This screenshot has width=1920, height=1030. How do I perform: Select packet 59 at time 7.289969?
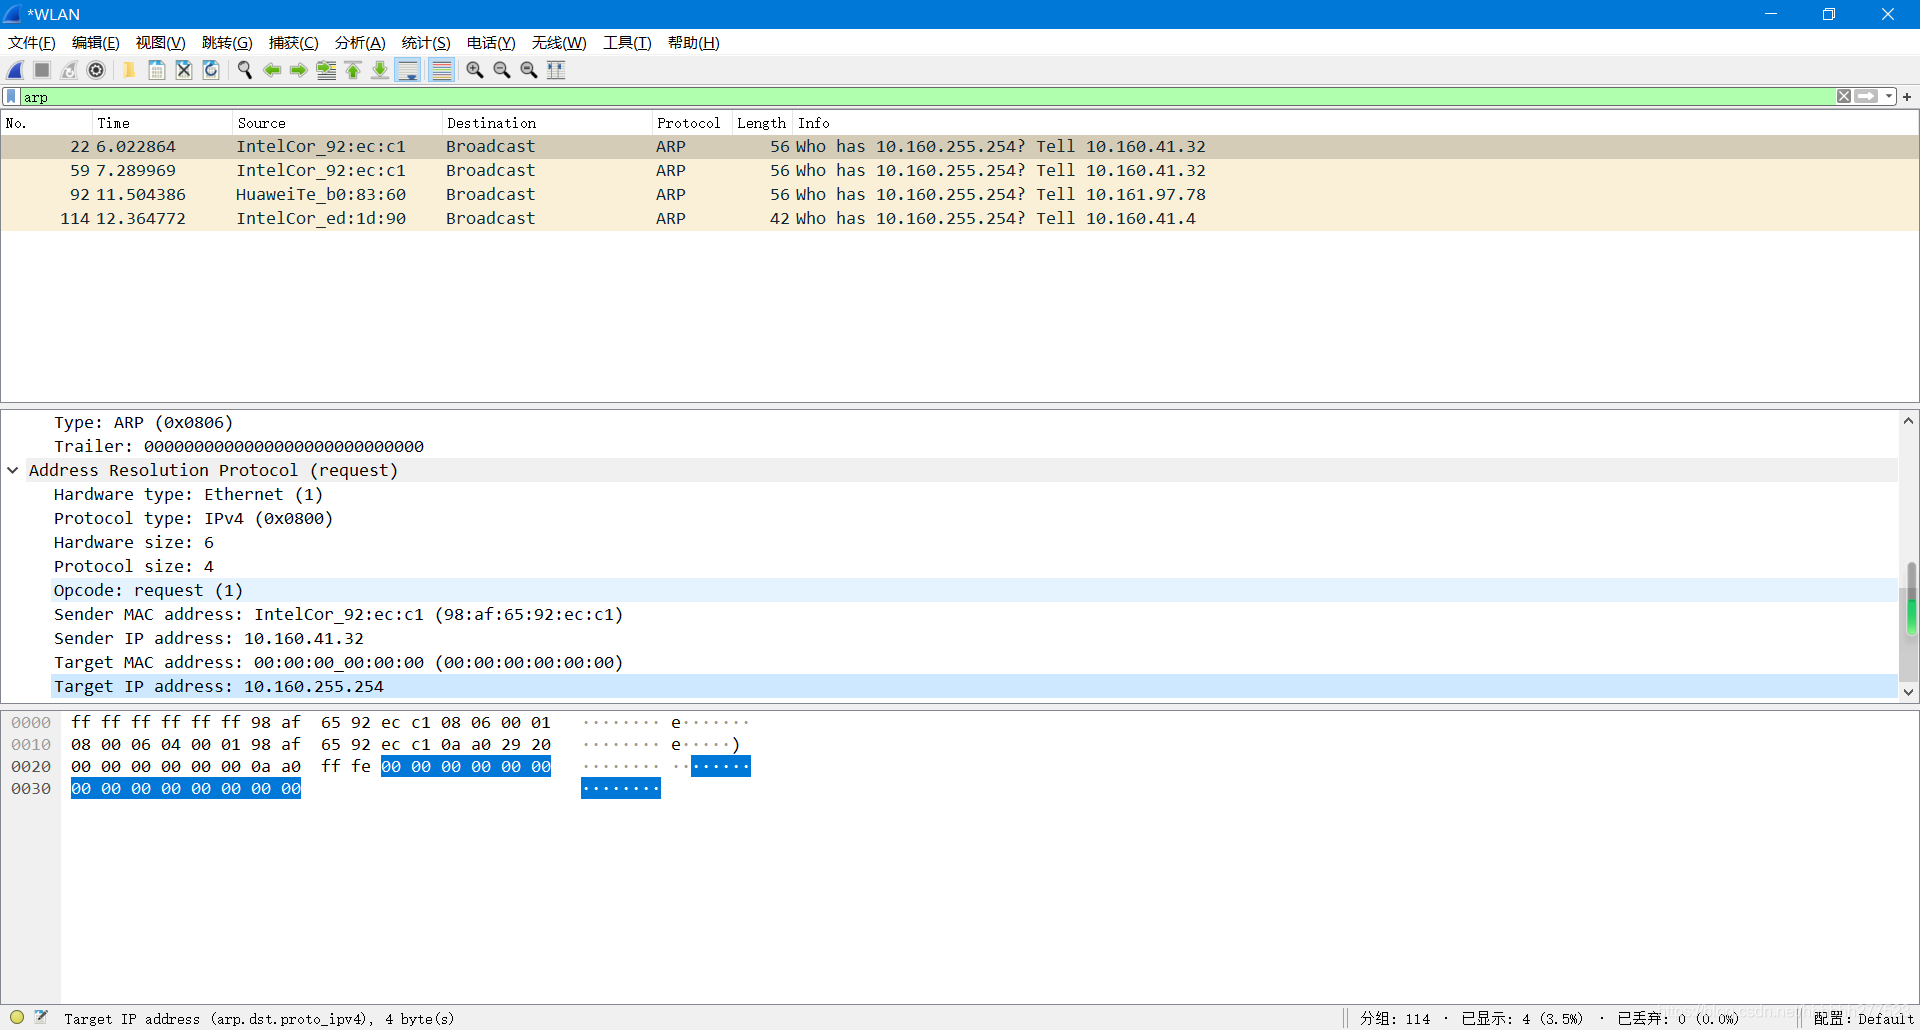coord(959,171)
